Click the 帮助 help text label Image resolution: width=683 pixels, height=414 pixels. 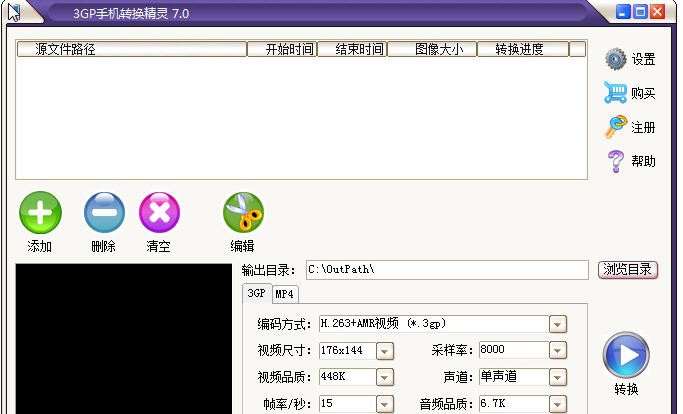[643, 161]
